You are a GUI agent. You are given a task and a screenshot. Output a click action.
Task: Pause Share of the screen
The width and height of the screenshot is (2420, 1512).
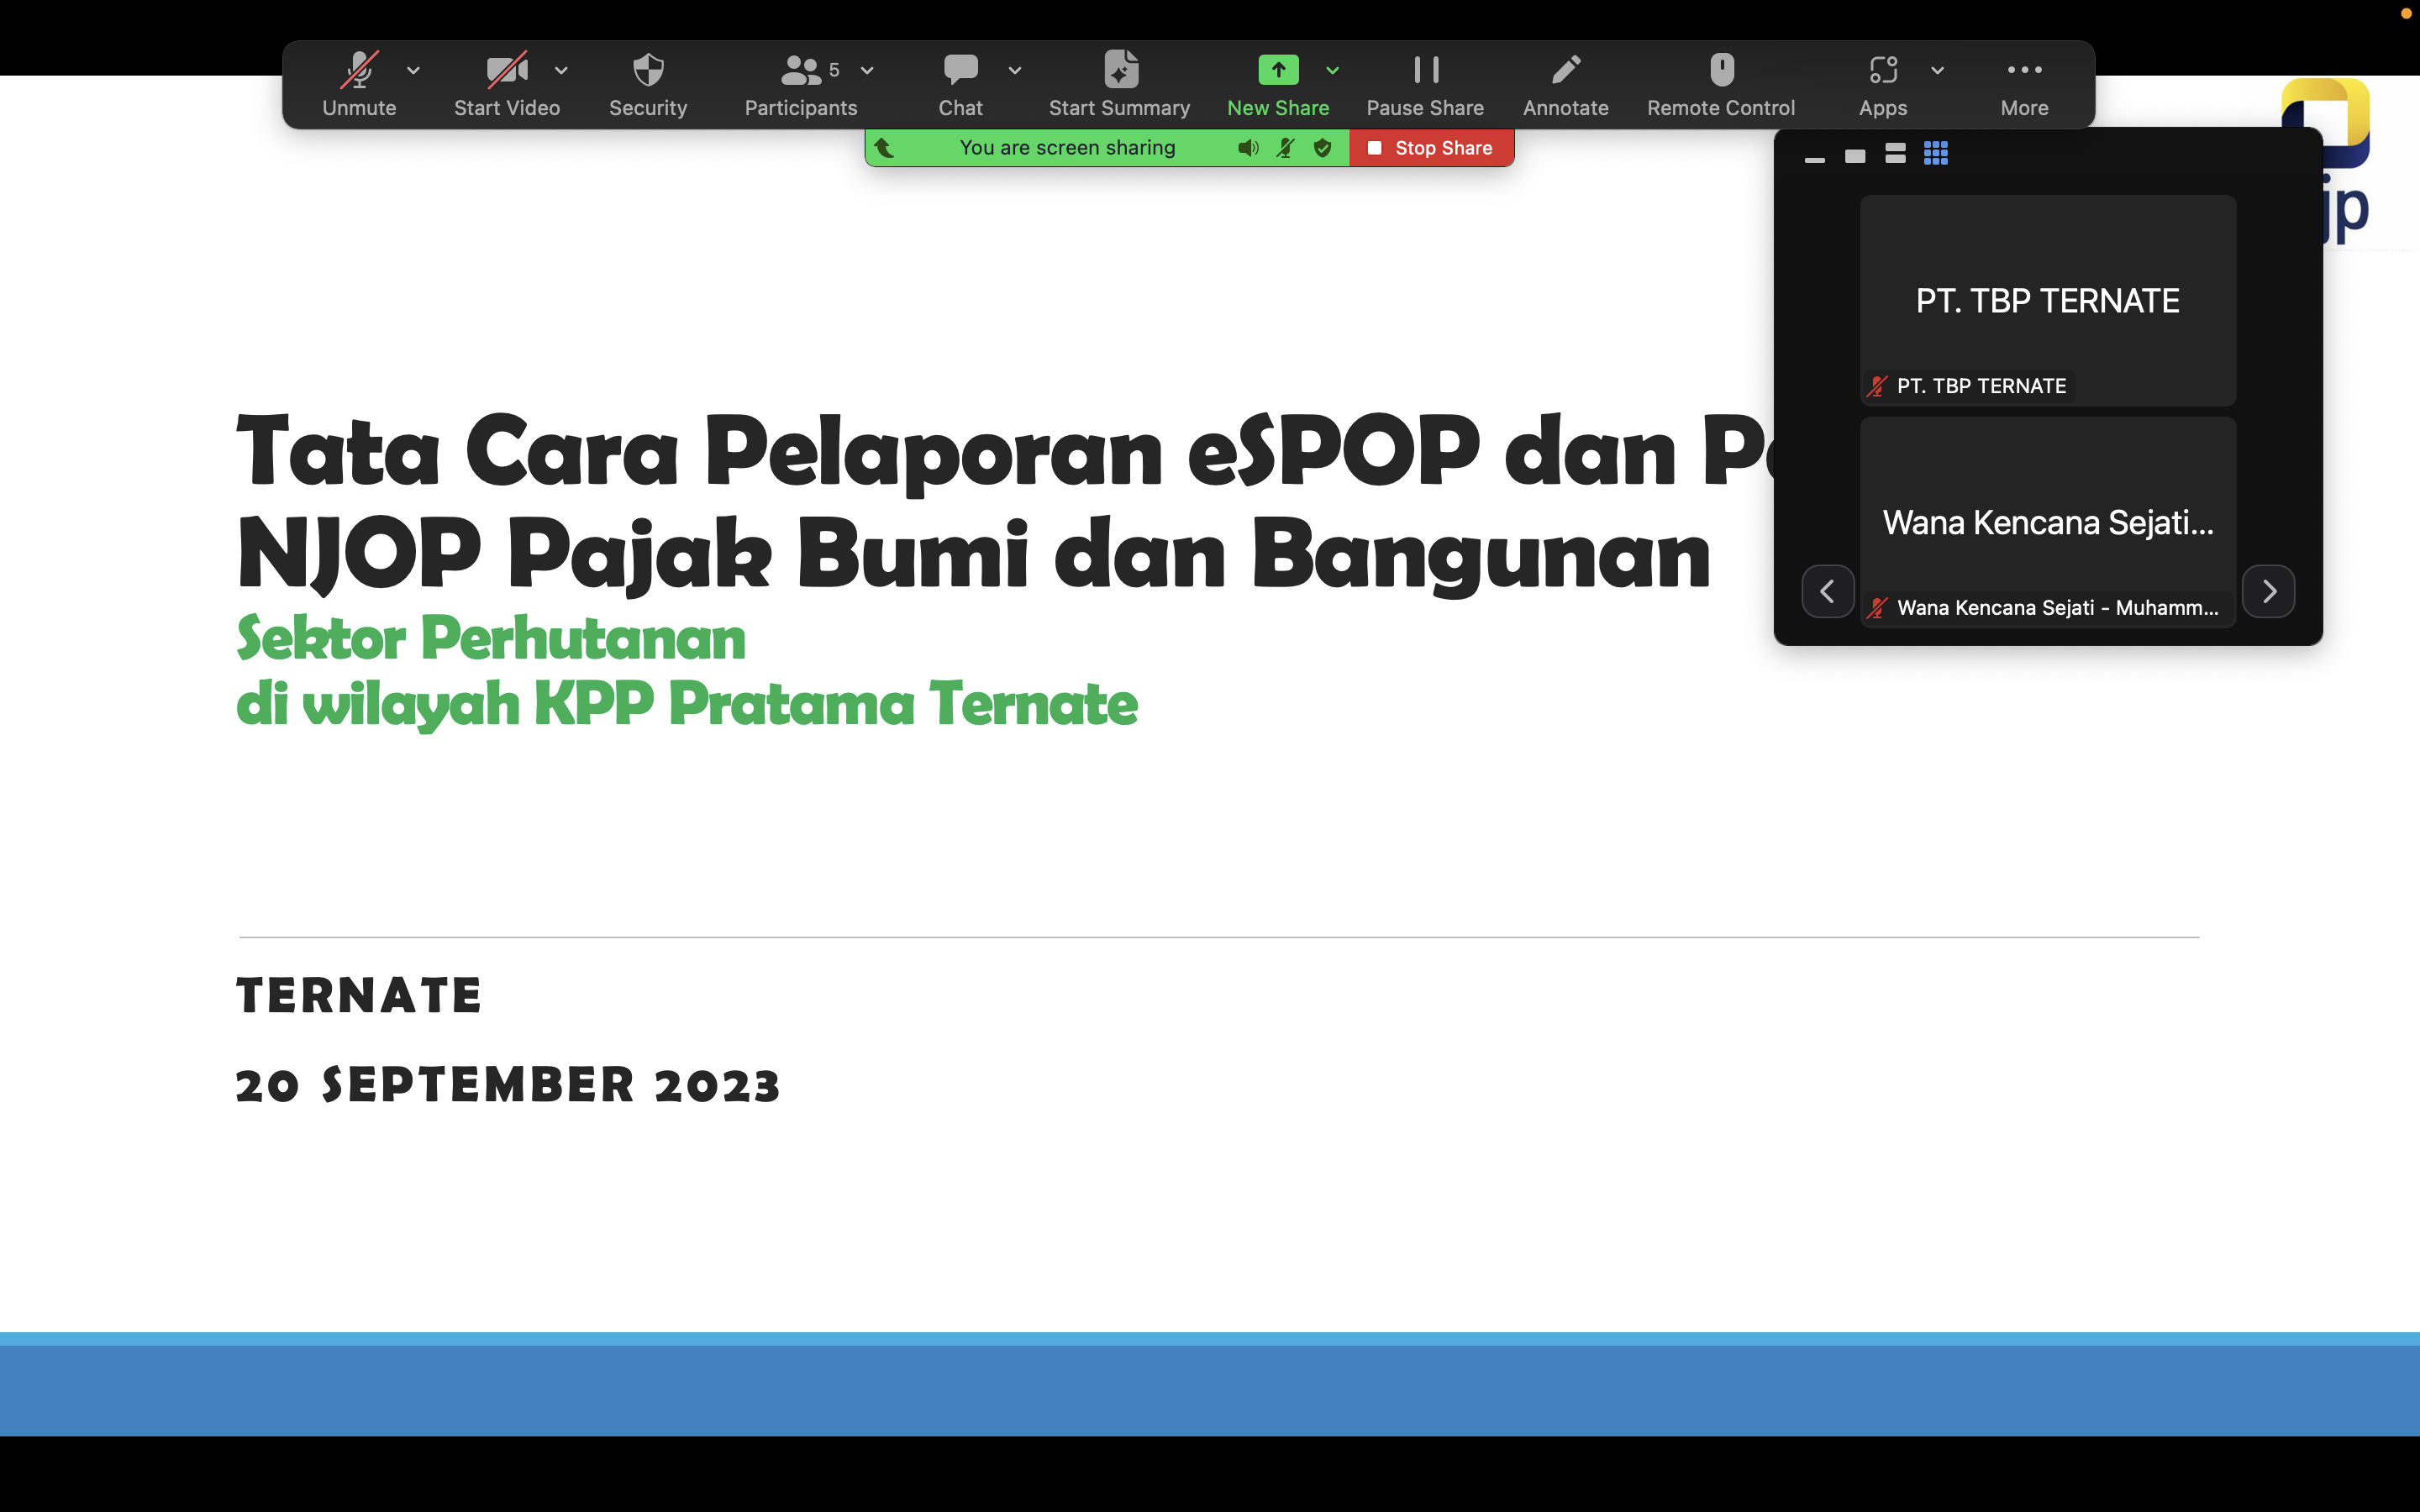pos(1425,70)
